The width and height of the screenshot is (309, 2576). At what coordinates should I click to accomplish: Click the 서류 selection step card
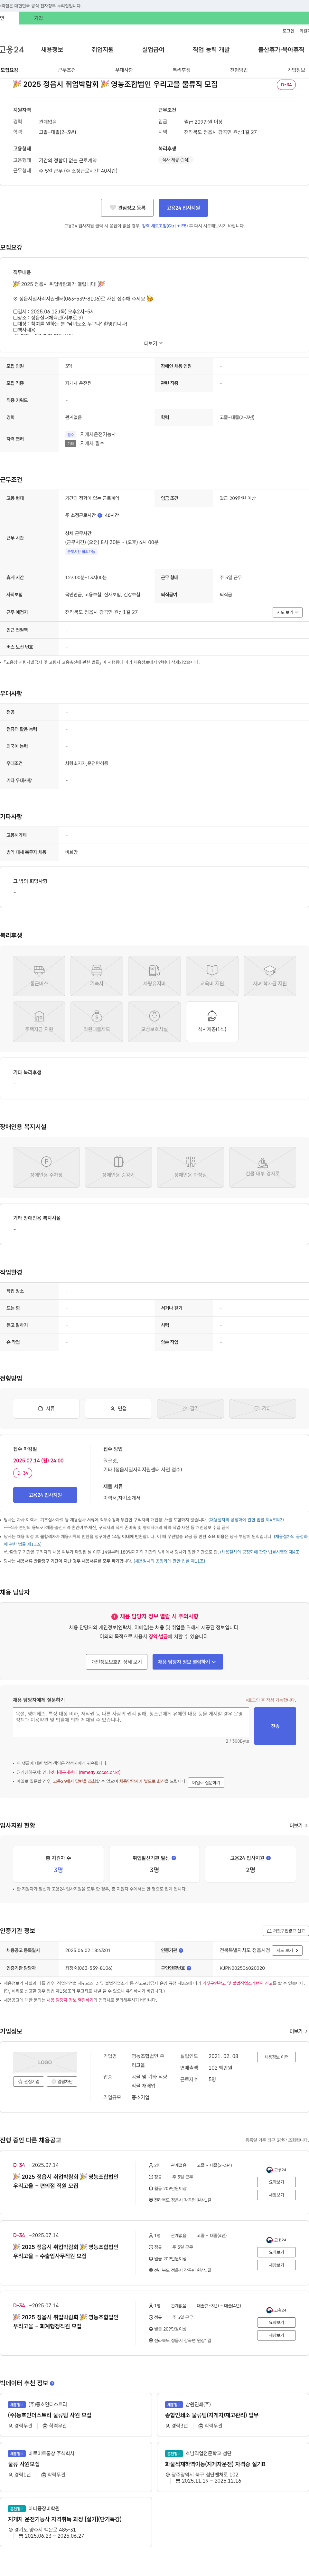46,1408
